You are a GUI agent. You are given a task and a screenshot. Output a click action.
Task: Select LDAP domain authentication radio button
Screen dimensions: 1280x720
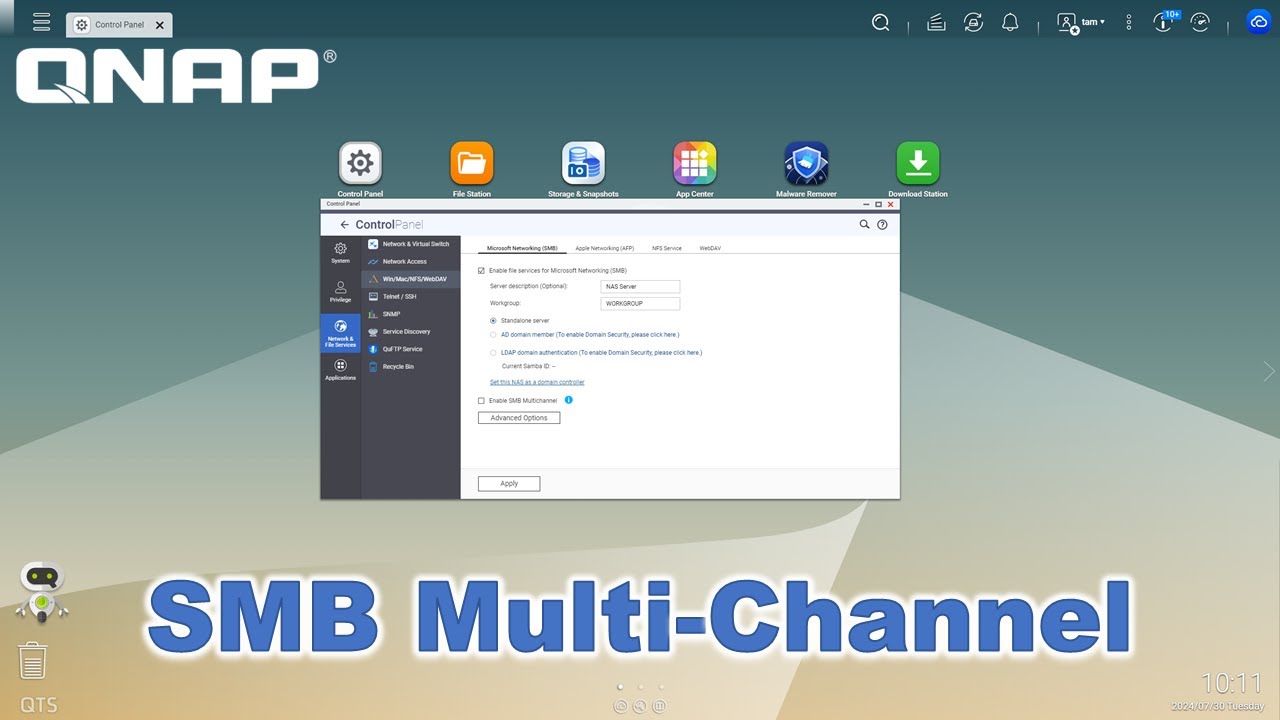click(x=493, y=353)
